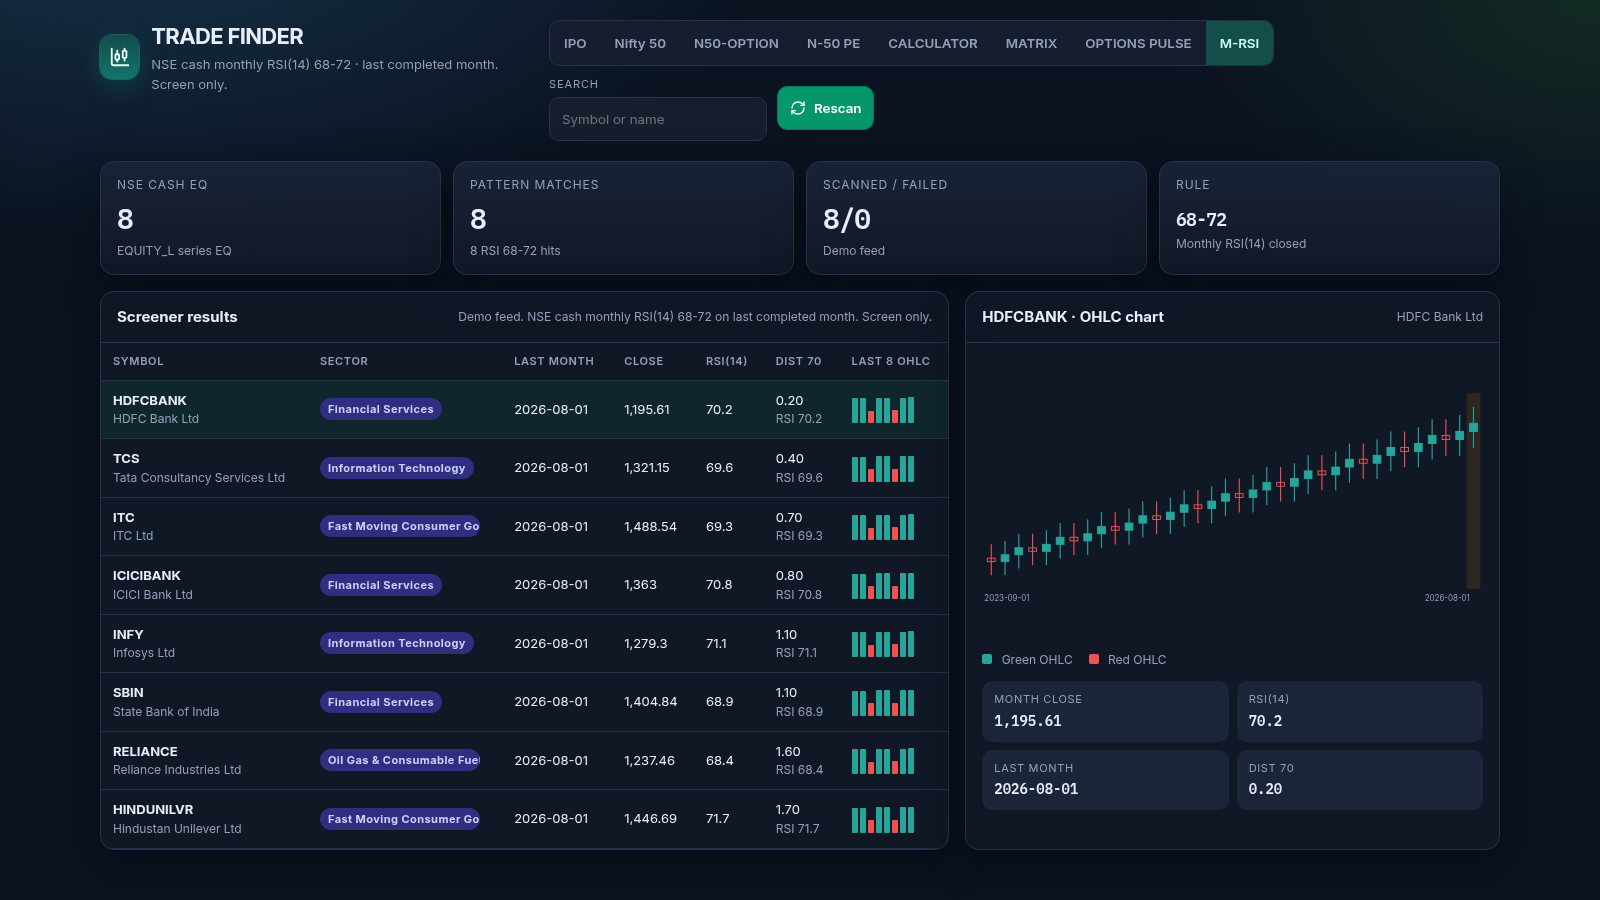Click the Red OHLC legend swatch
Image resolution: width=1600 pixels, height=900 pixels.
[x=1094, y=659]
